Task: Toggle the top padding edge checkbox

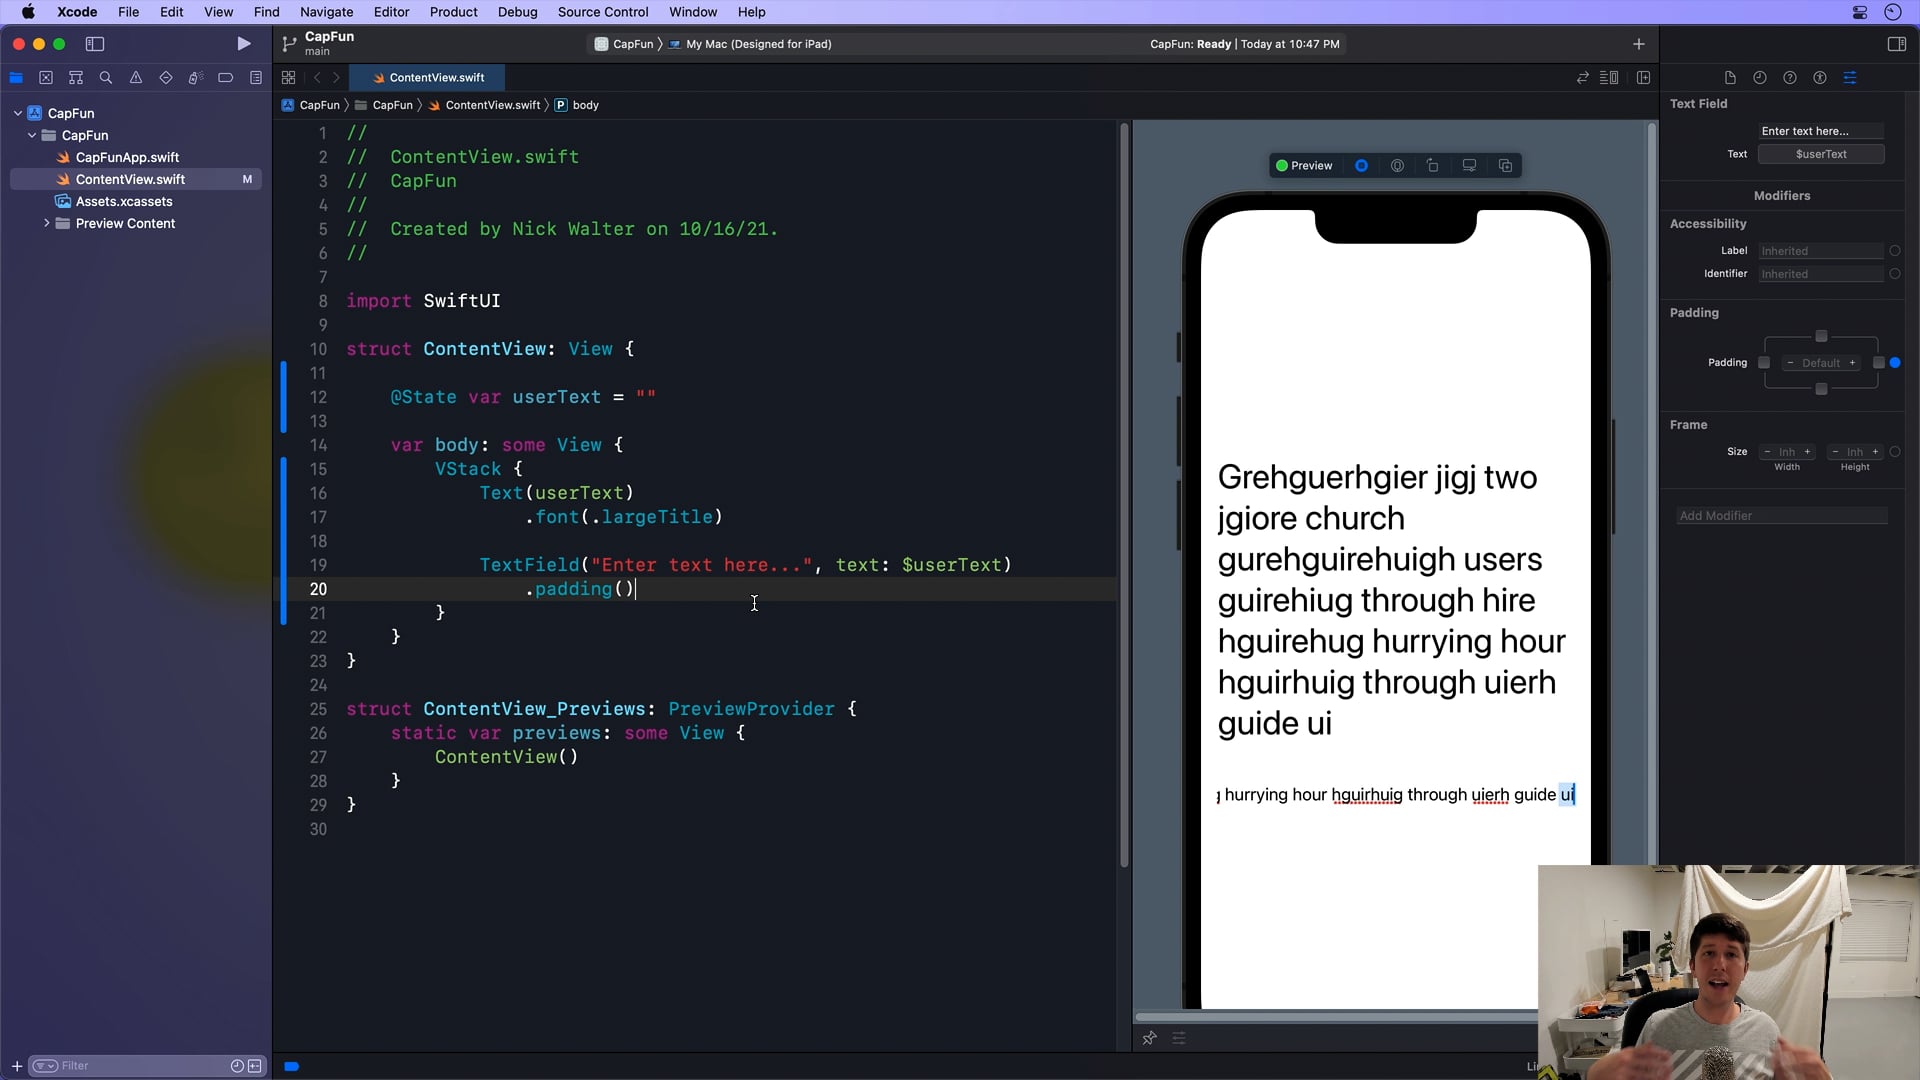Action: point(1821,336)
